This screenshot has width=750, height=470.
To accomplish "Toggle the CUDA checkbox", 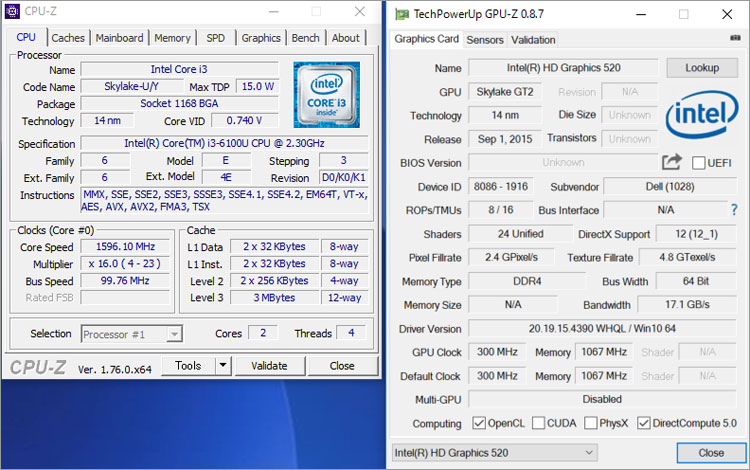I will point(538,423).
